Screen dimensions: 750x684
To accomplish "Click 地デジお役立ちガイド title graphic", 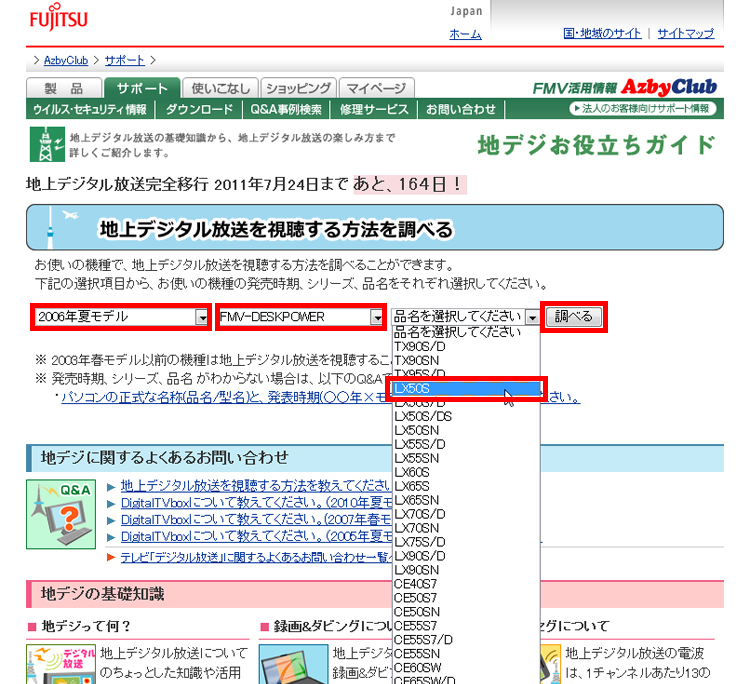I will [x=596, y=144].
